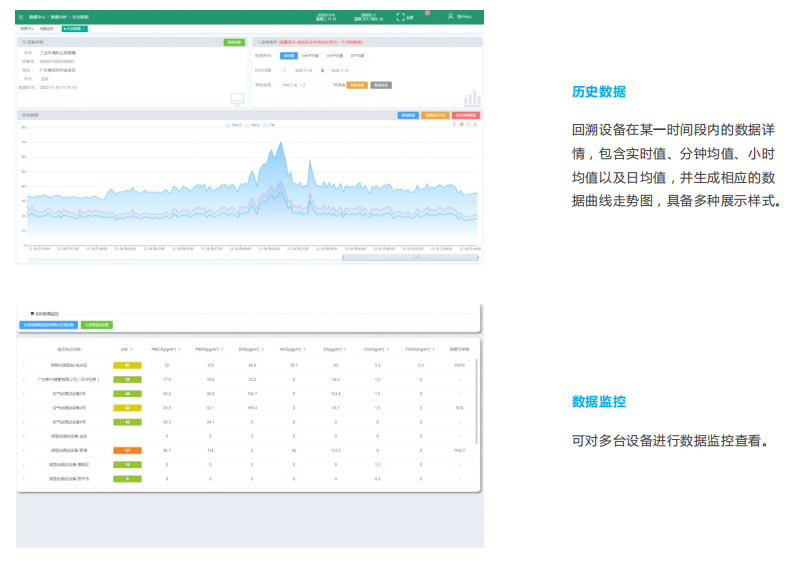Image resolution: width=800 pixels, height=562 pixels.
Task: Sort the table by AQI column
Action: tap(125, 349)
